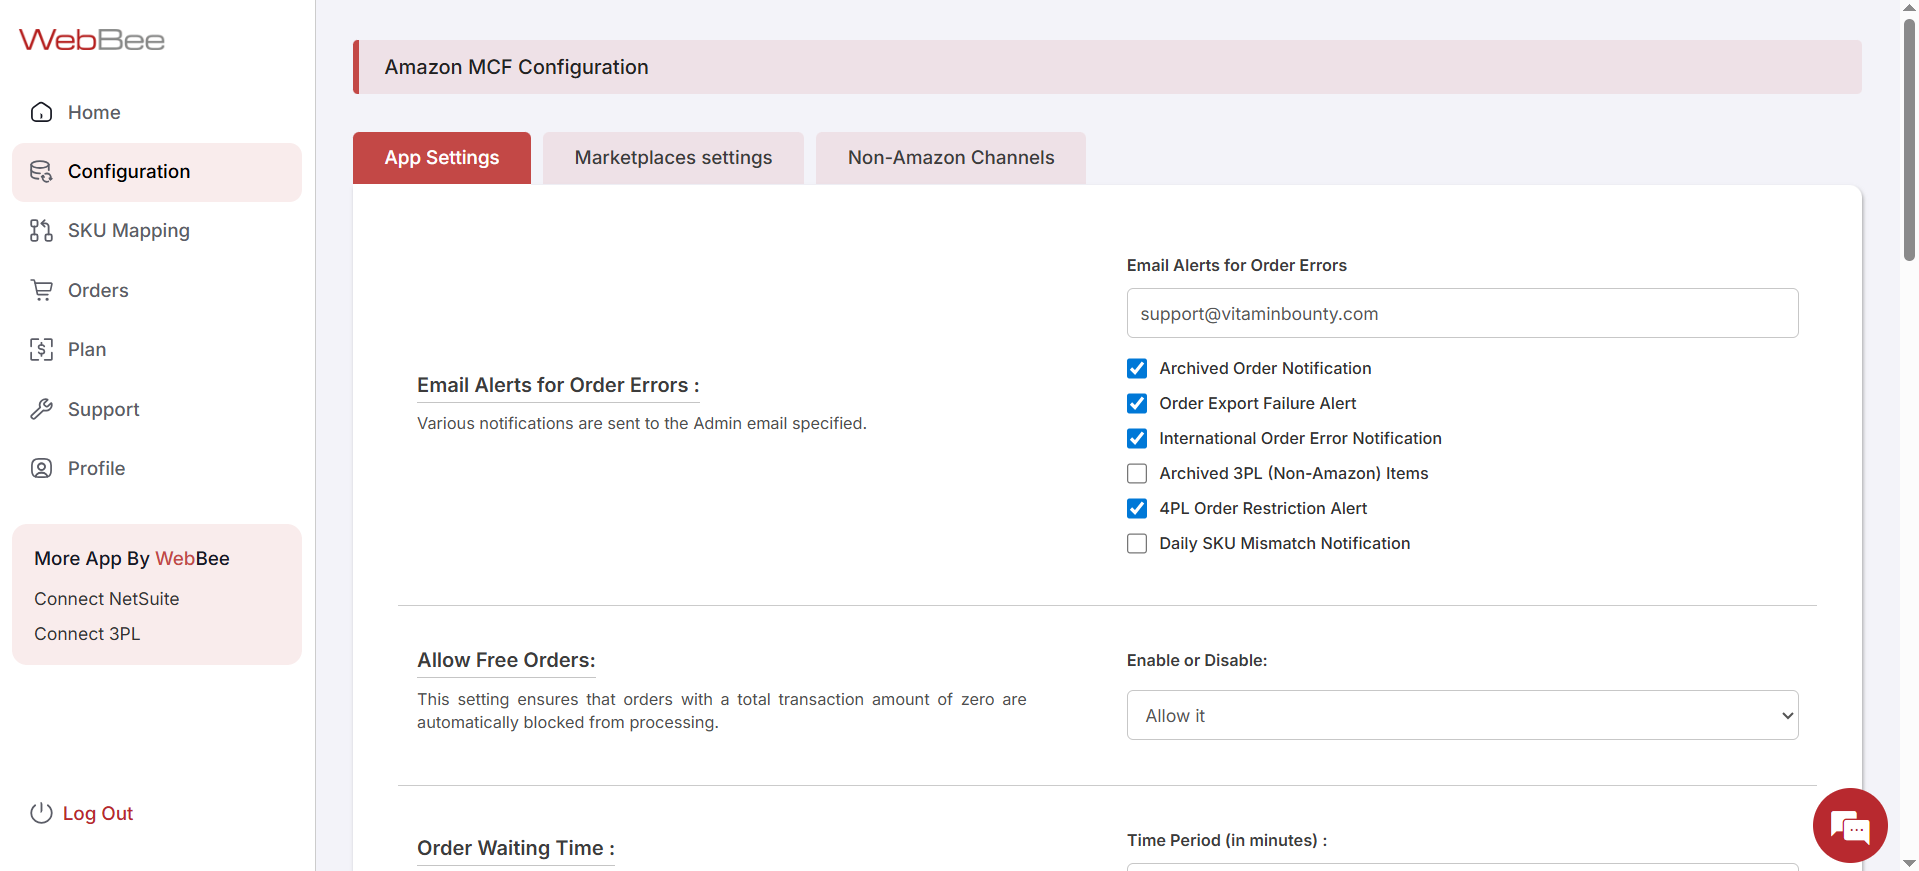The height and width of the screenshot is (871, 1919).
Task: Disable 4PL Order Restriction Alert checkbox
Action: click(x=1137, y=509)
